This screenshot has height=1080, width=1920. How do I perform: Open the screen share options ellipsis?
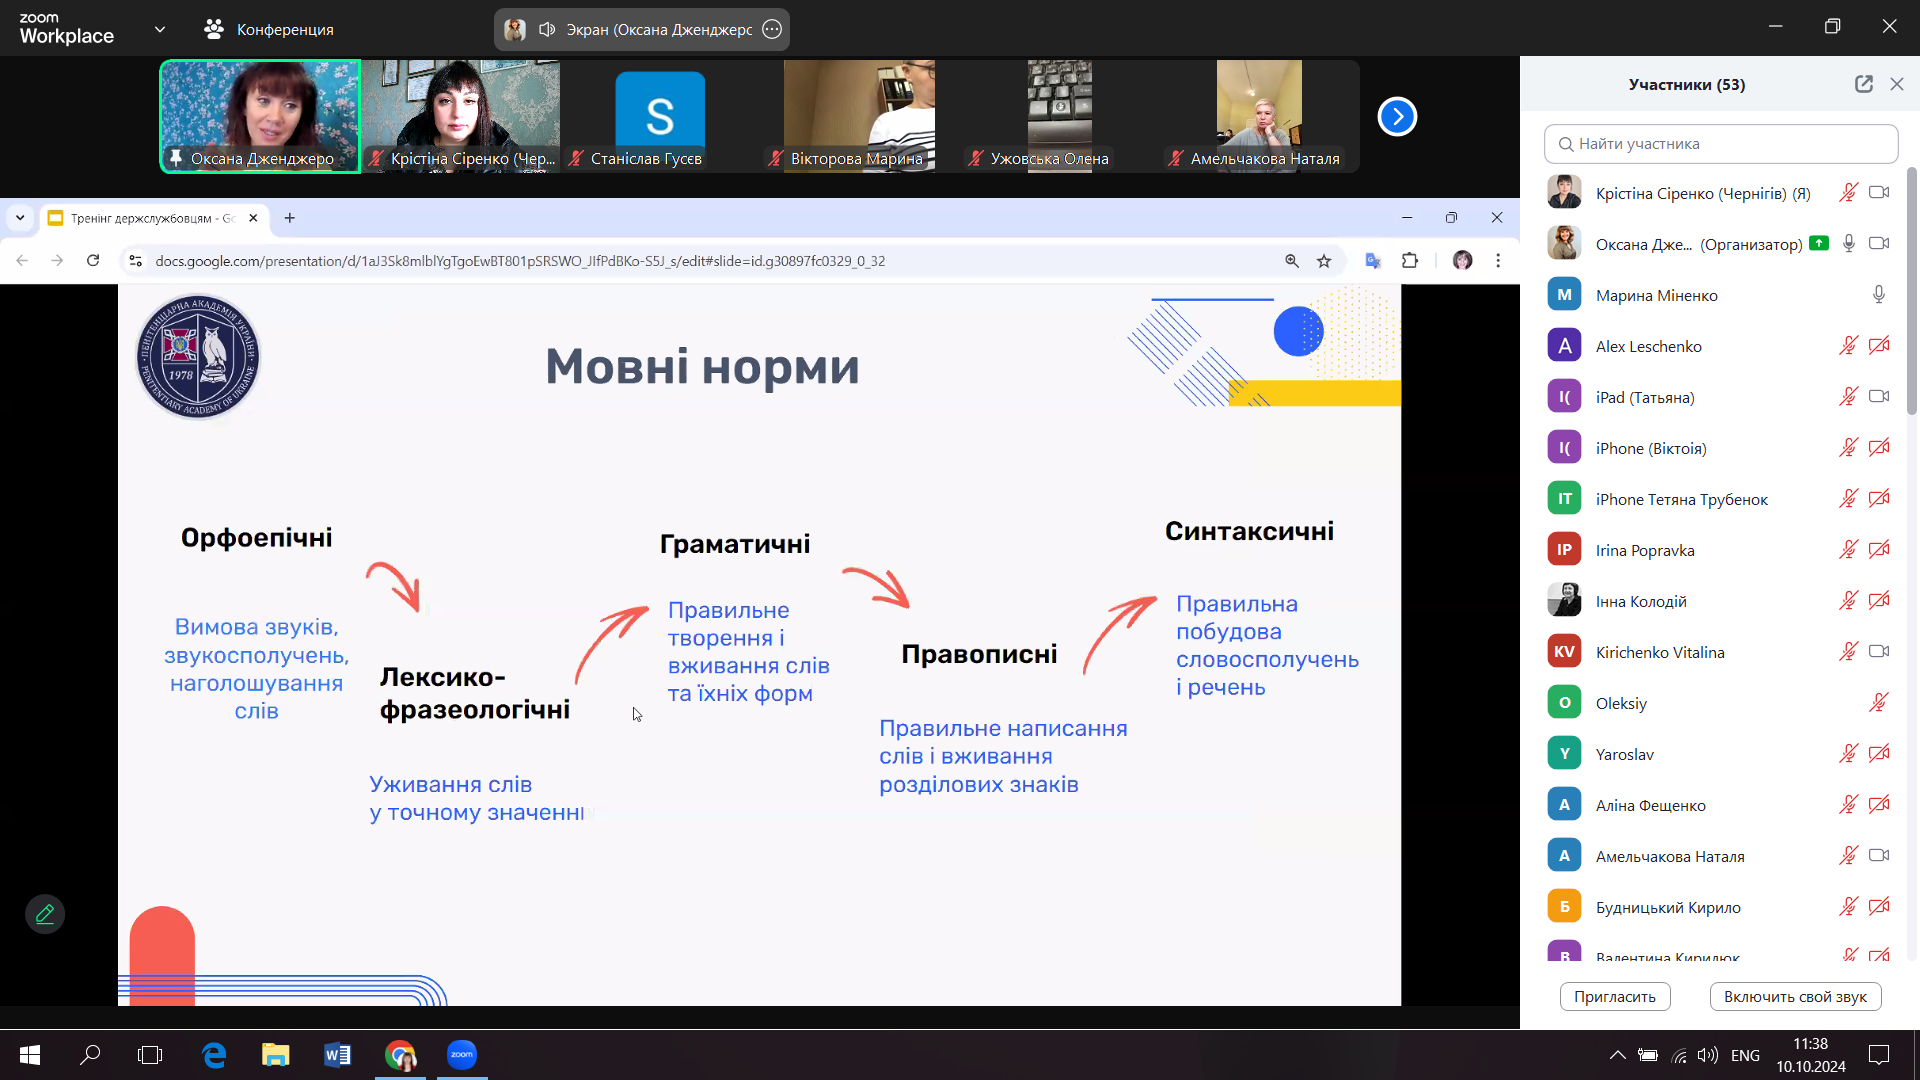point(772,29)
